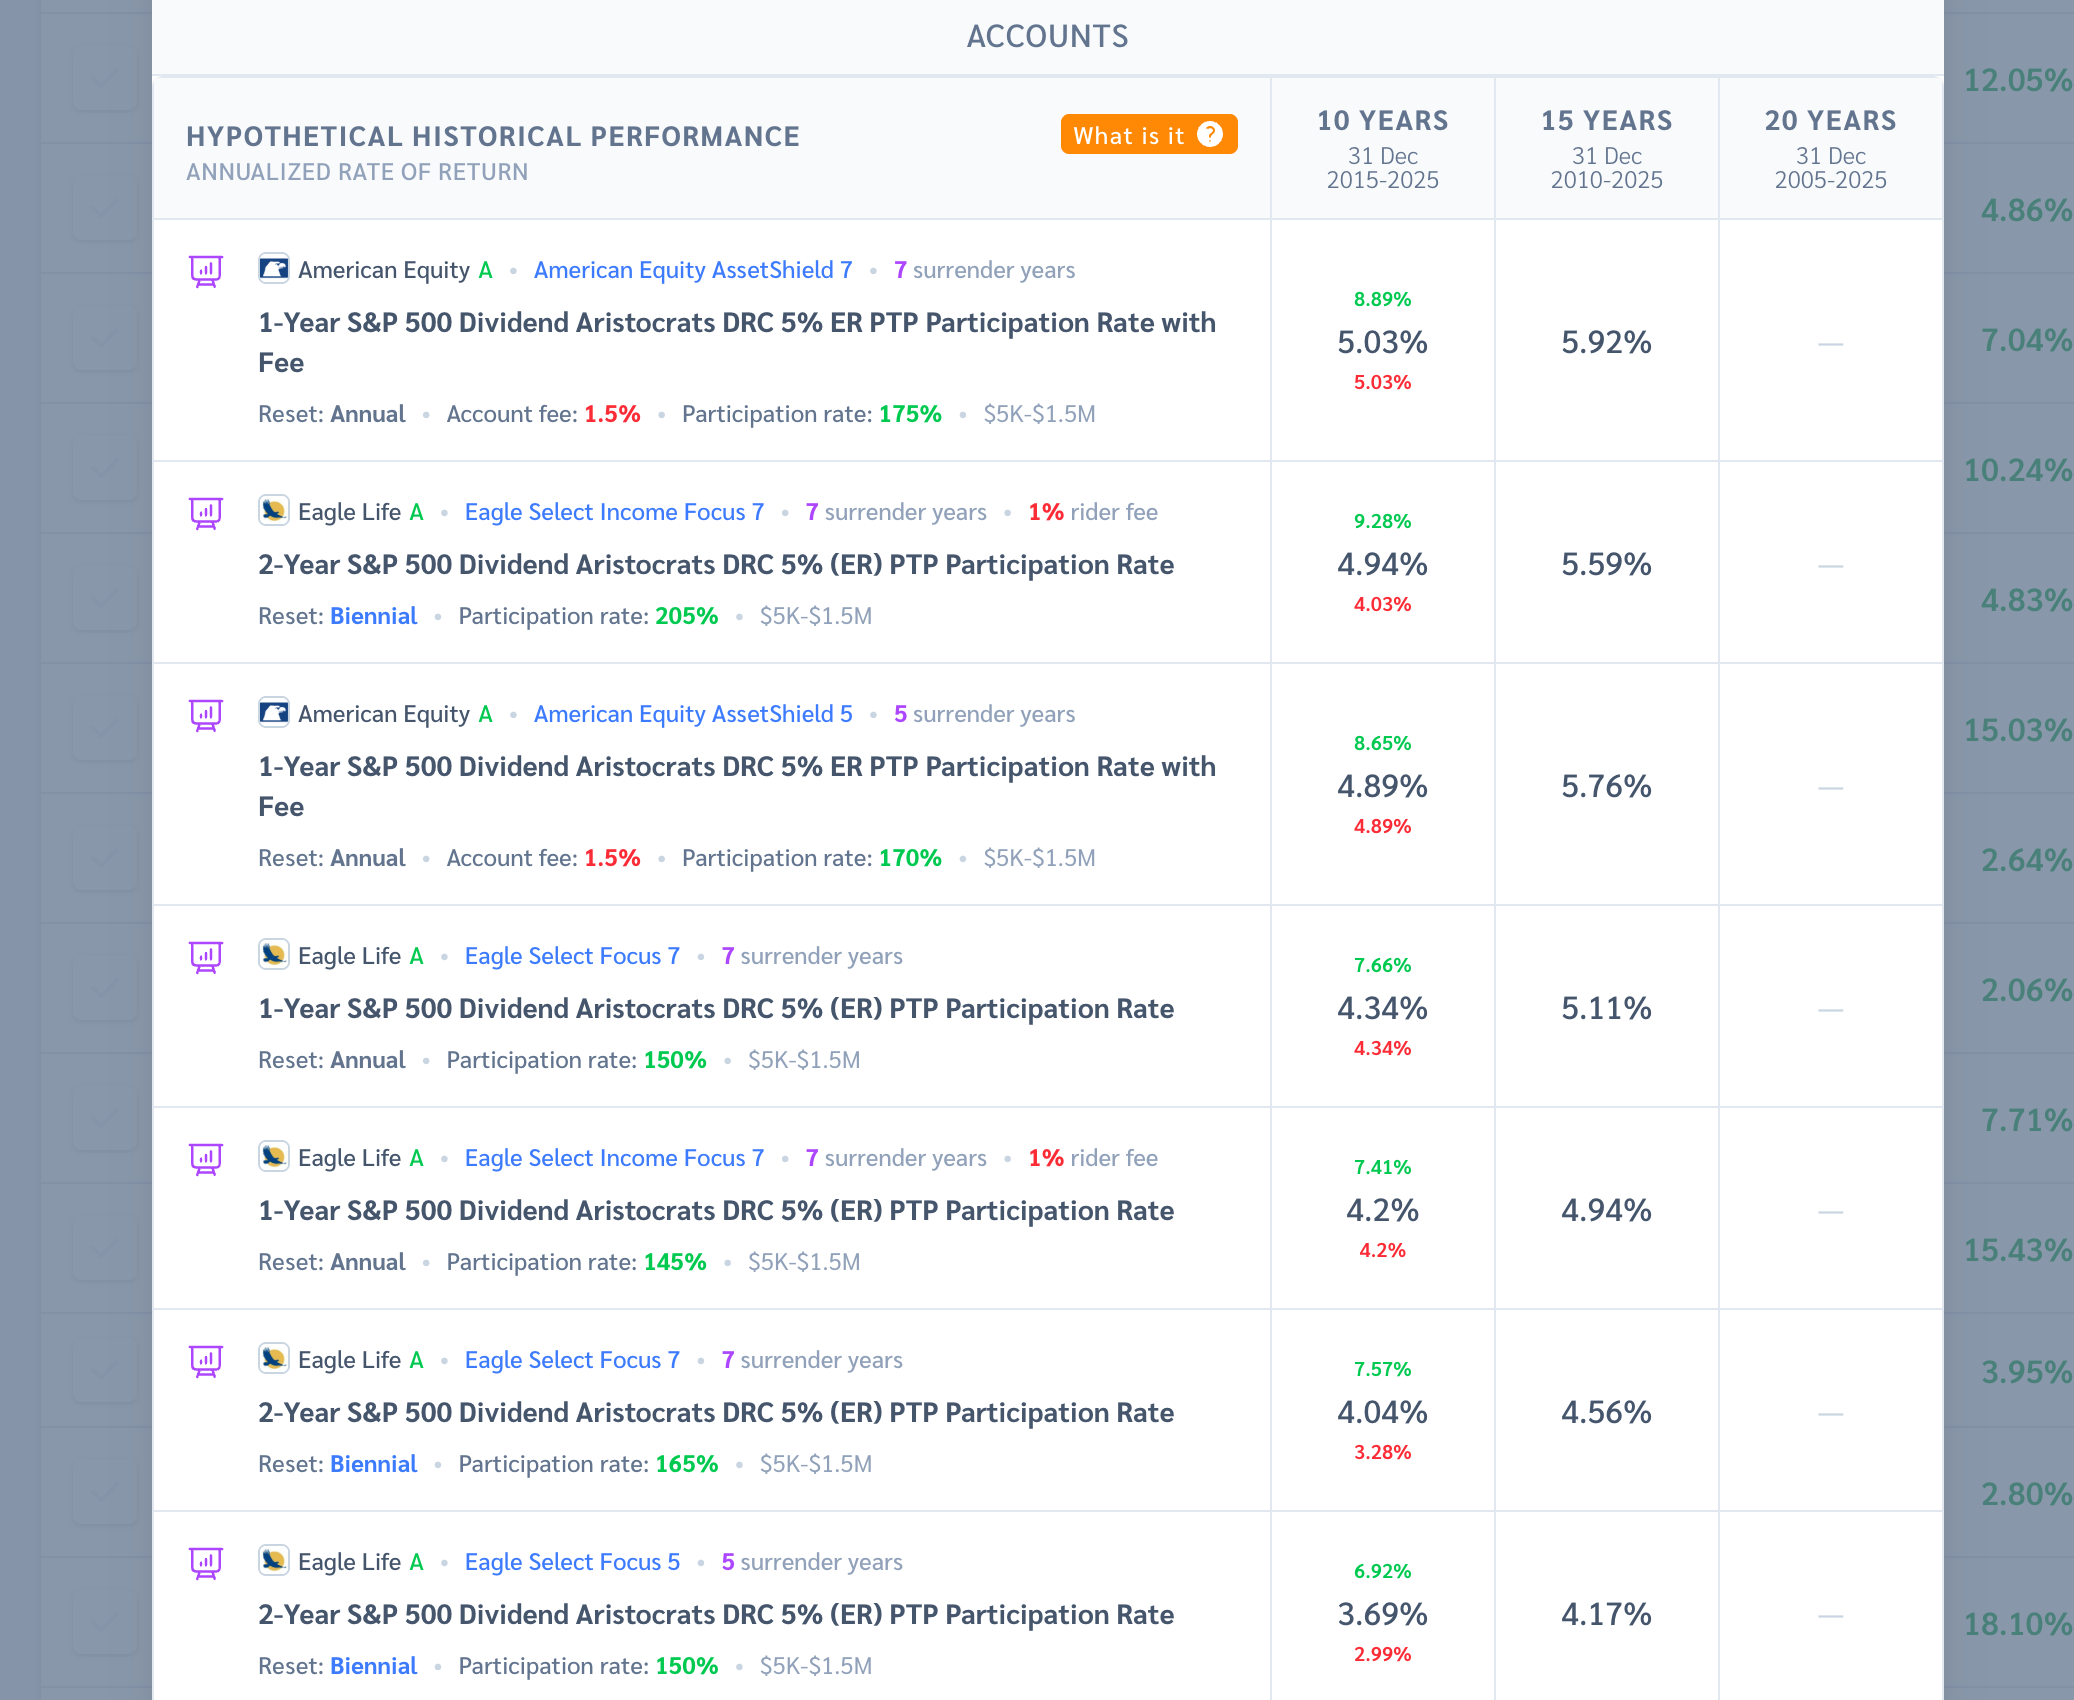Click the Biennial reset label in the 205% row
Viewport: 2074px width, 1700px height.
(x=373, y=616)
